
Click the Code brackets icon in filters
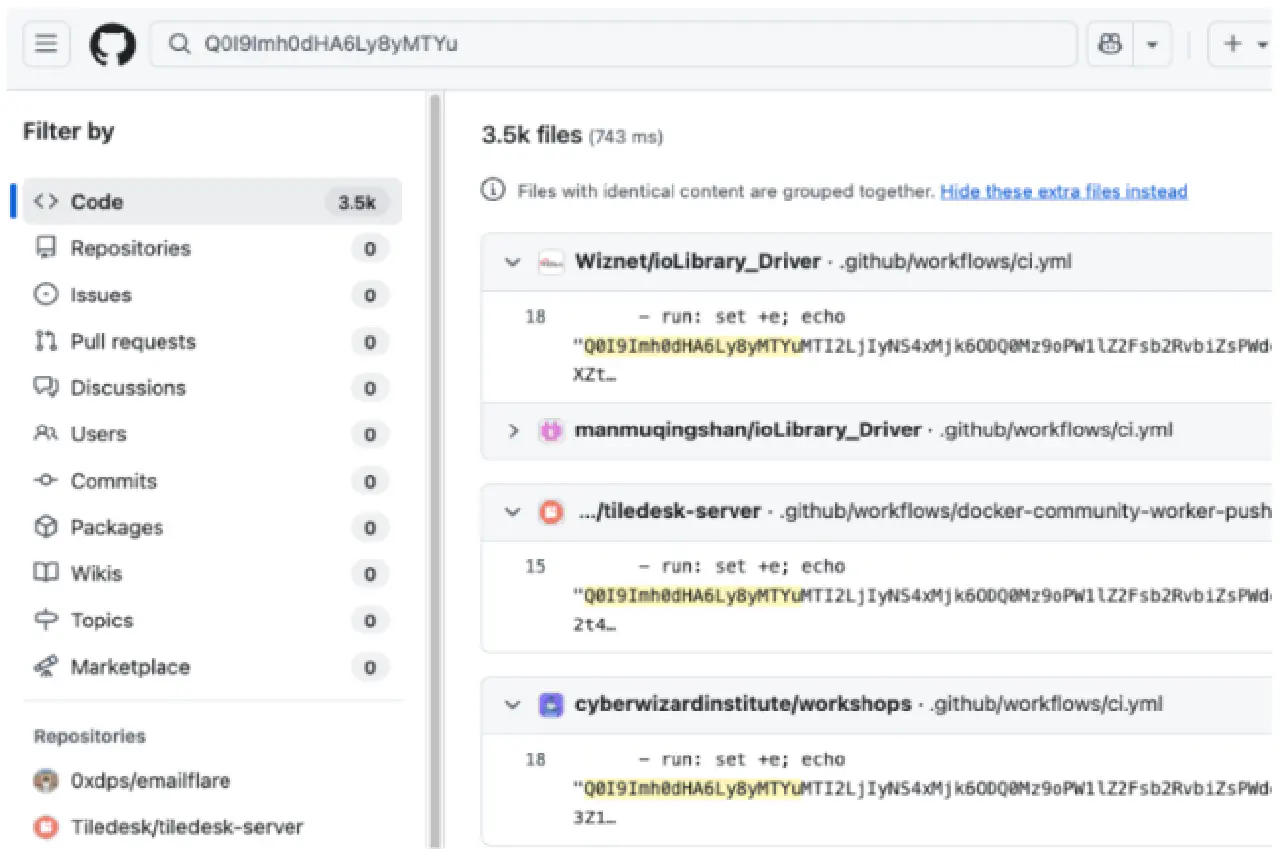click(46, 202)
